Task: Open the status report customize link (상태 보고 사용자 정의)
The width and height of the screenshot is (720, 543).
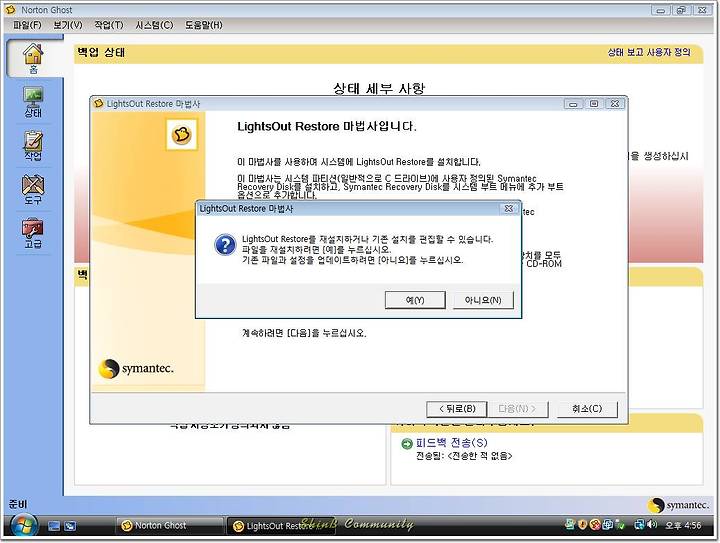Action: 649,52
